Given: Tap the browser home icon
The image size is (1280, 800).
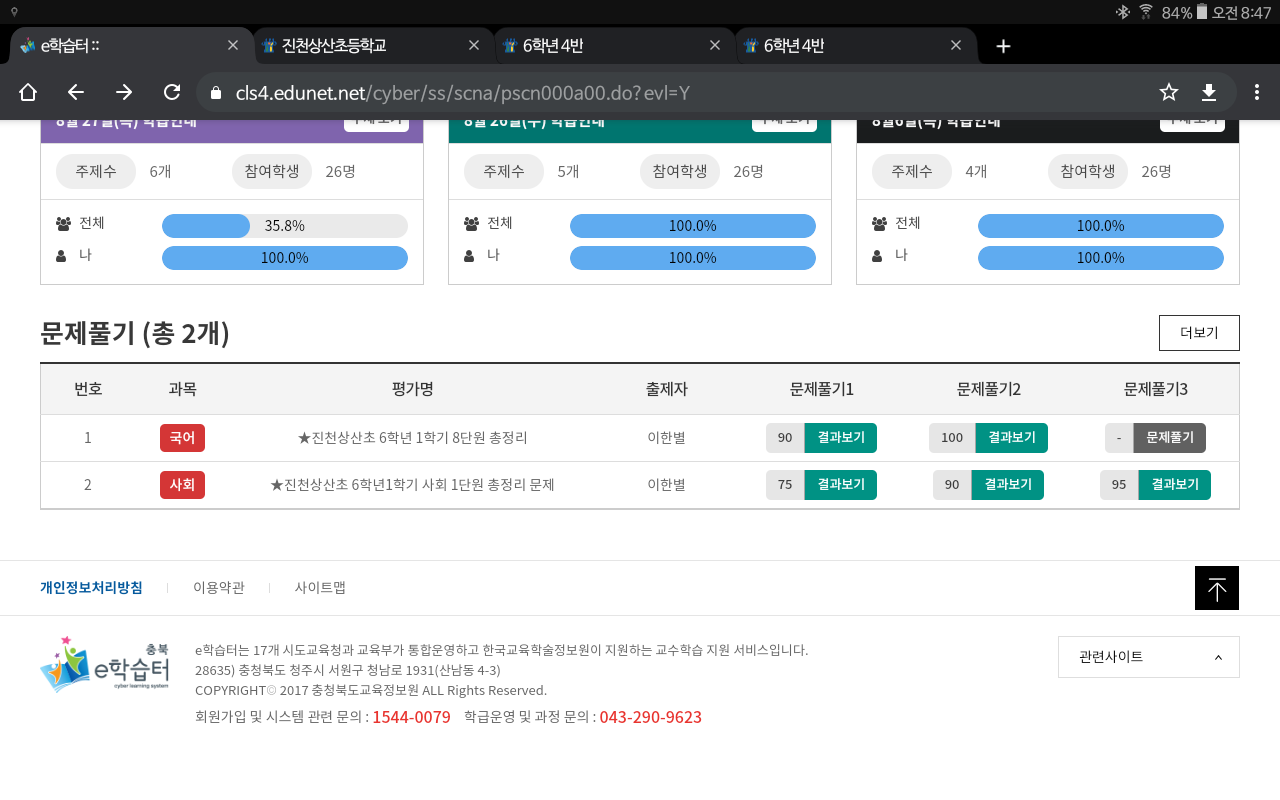Looking at the screenshot, I should pos(28,92).
